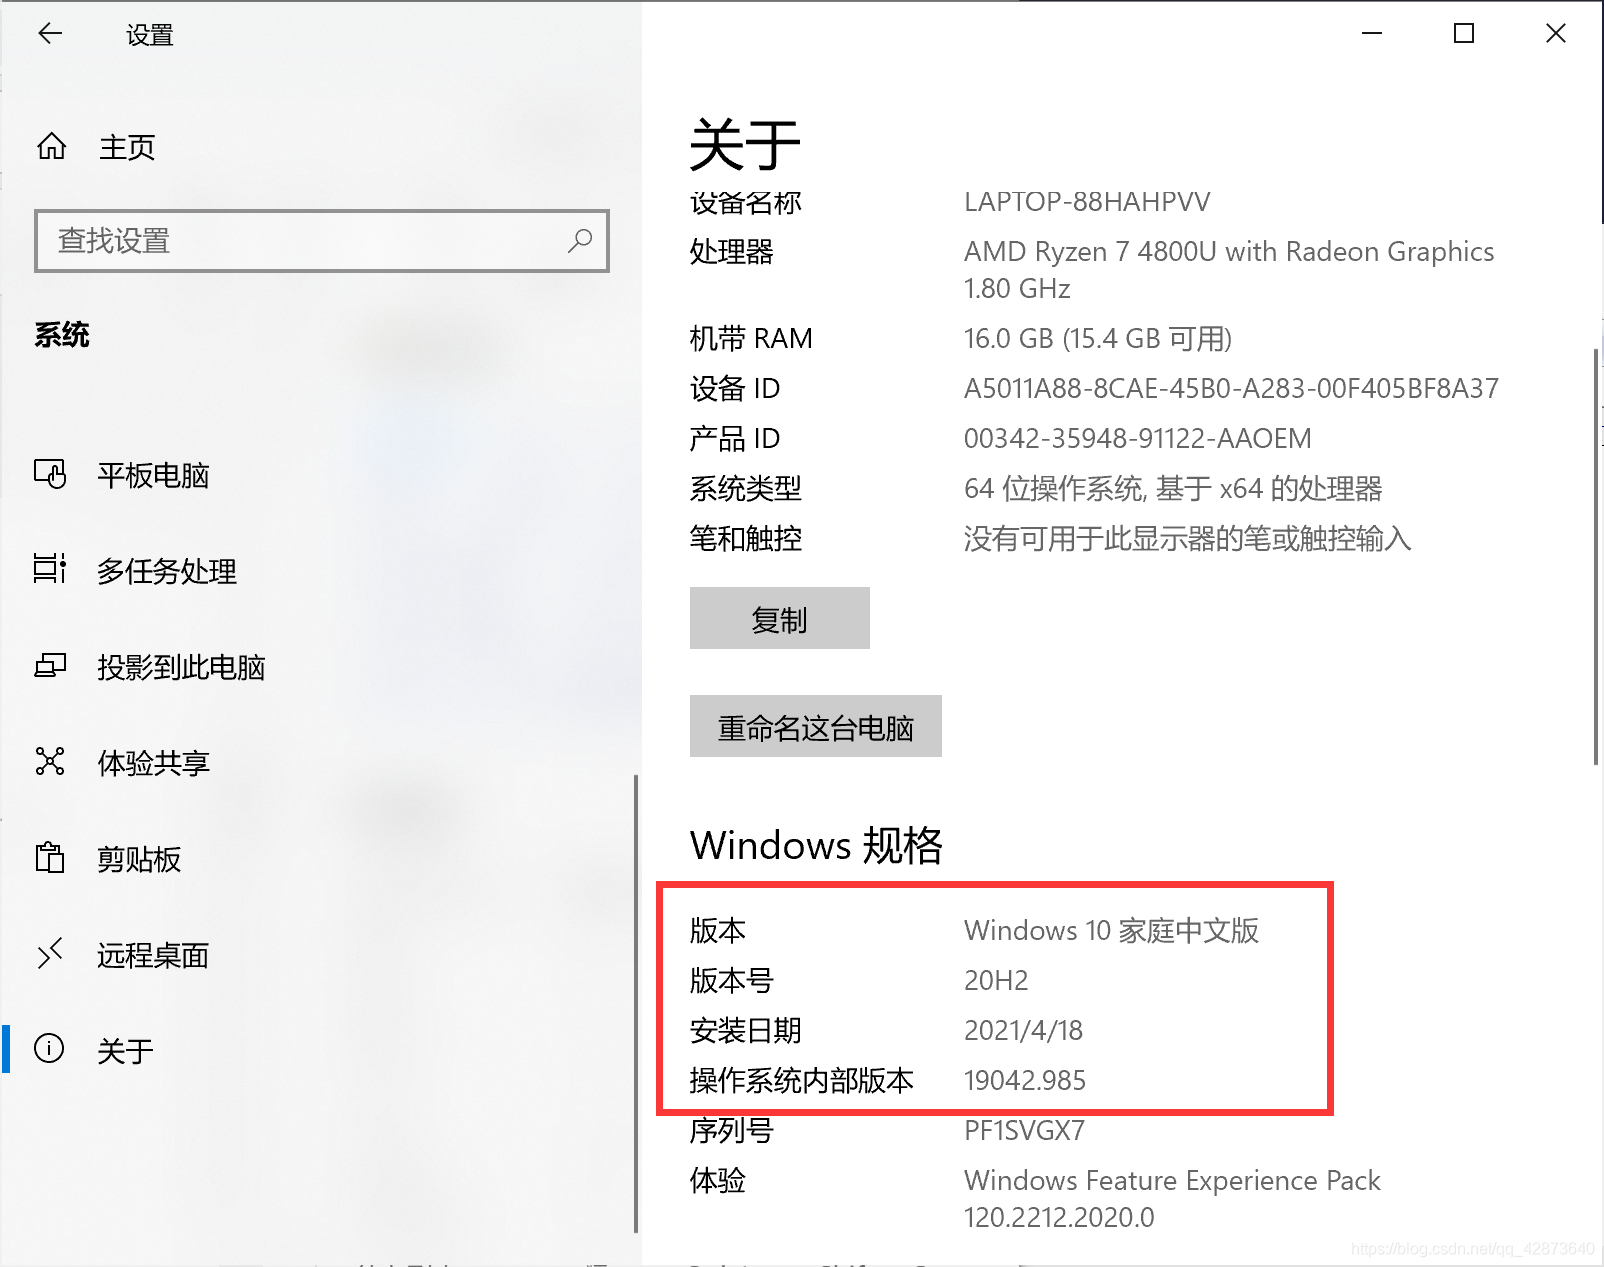Click the 关于 info circle icon
The height and width of the screenshot is (1267, 1604).
coord(49,1048)
